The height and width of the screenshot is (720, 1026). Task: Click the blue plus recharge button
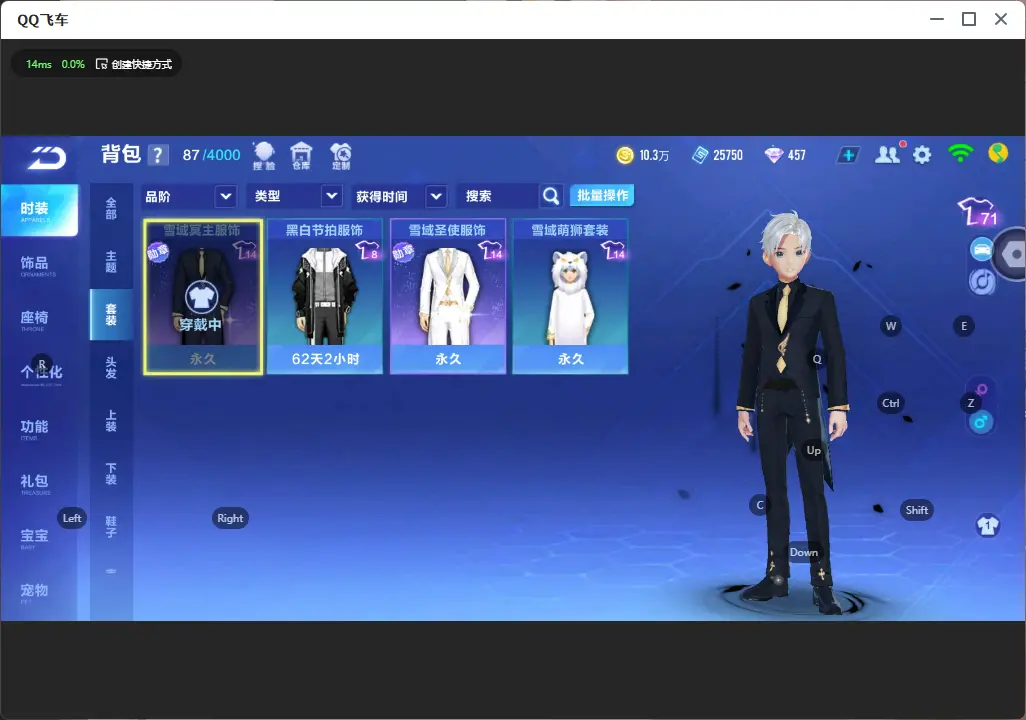848,155
